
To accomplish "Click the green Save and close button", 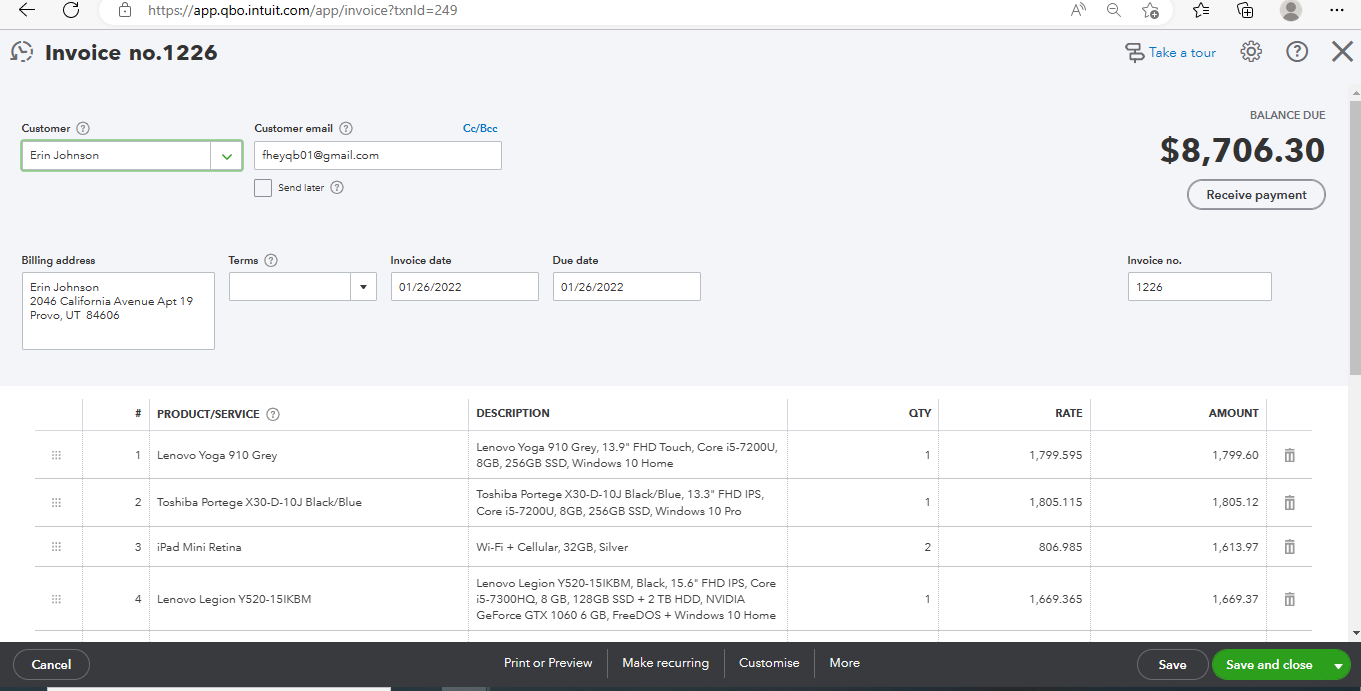I will (x=1269, y=665).
